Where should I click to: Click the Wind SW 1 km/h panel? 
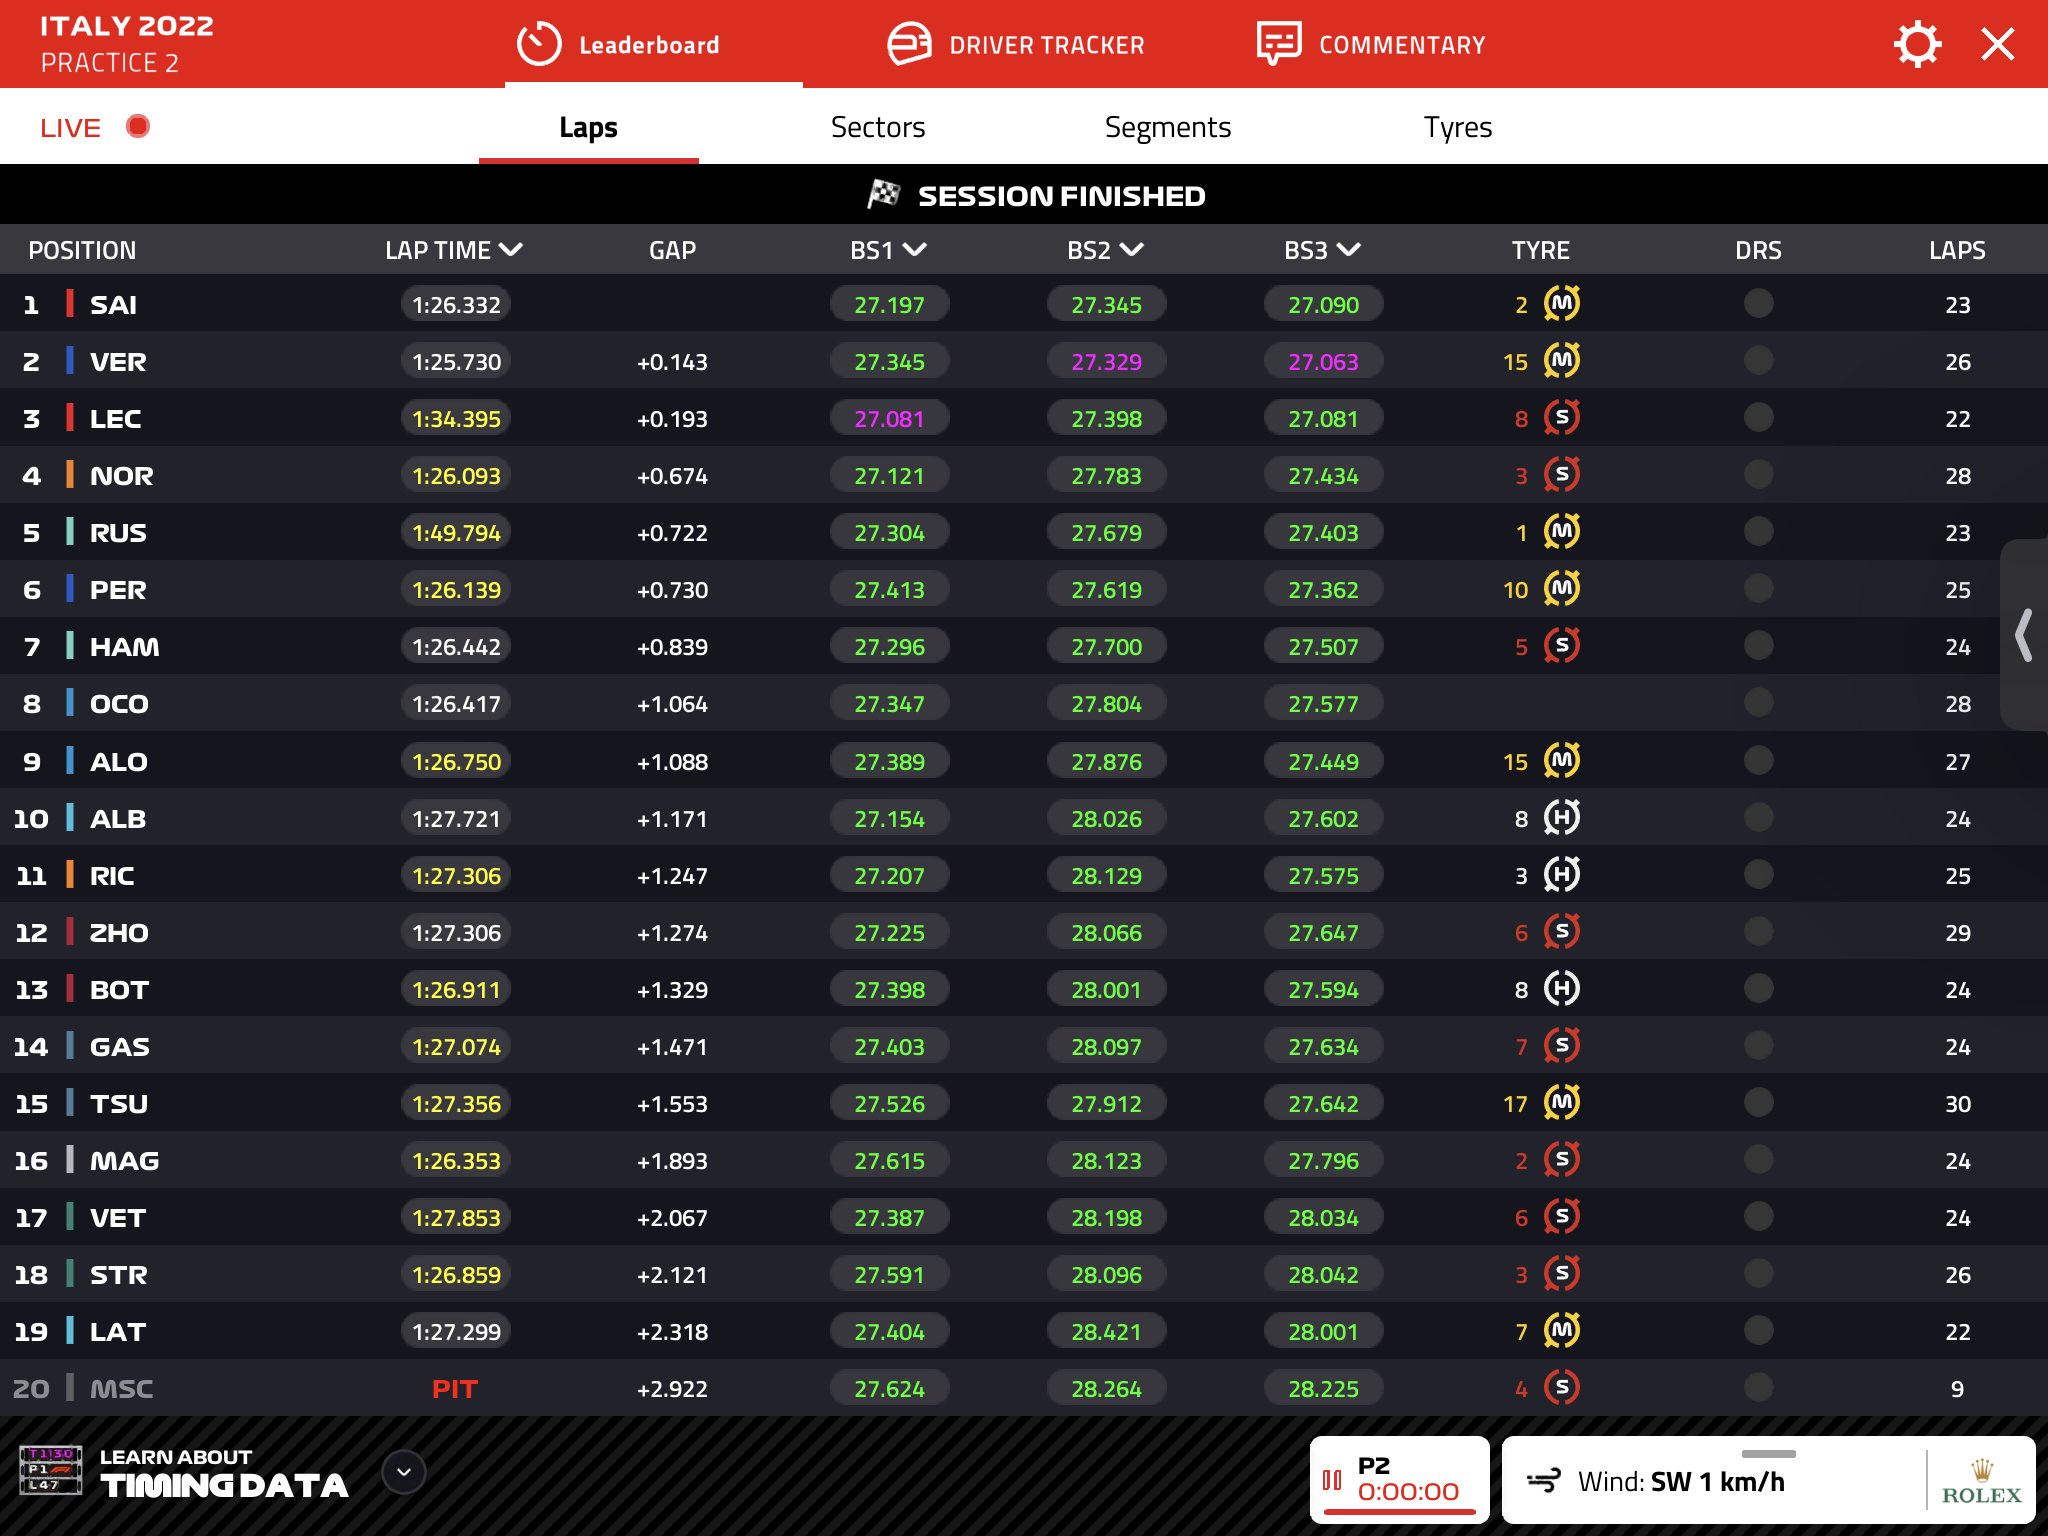tap(1768, 1480)
